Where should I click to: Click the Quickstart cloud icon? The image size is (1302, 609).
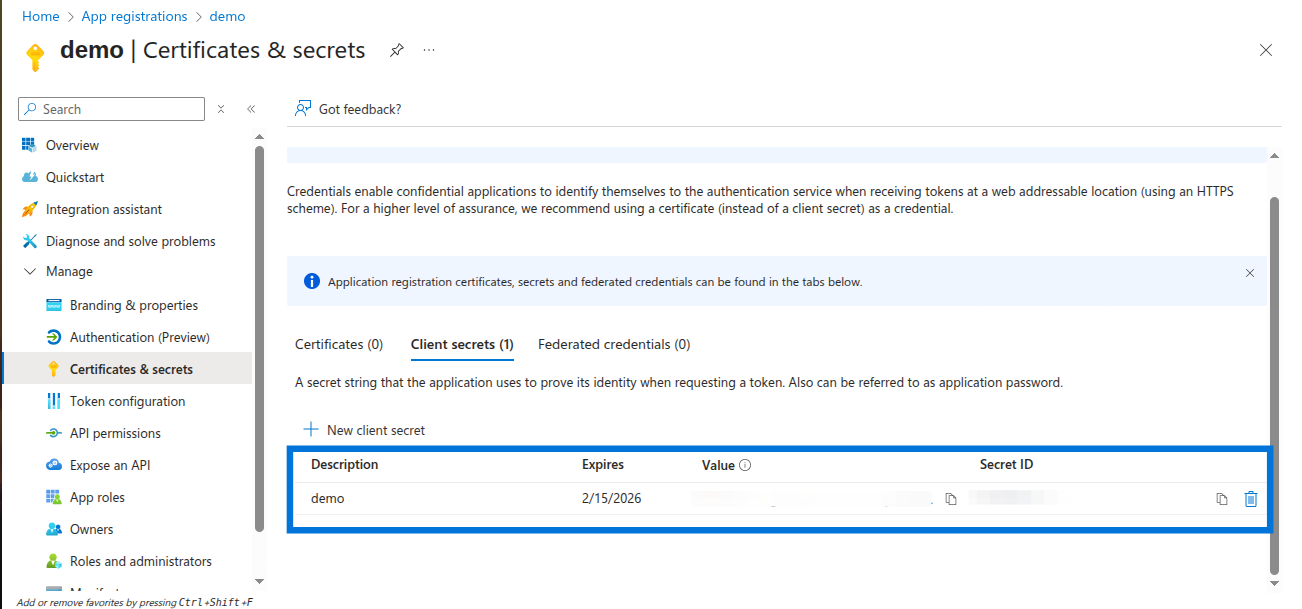pos(29,177)
